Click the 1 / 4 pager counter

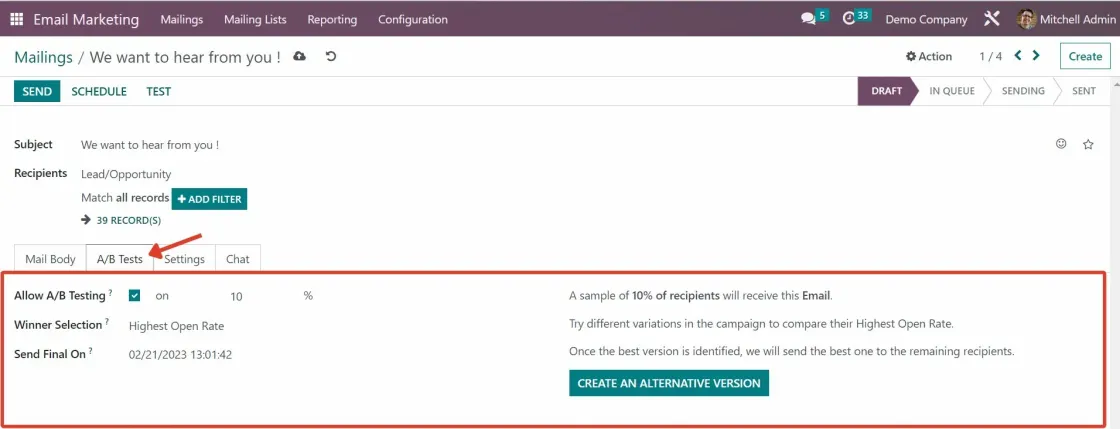990,56
